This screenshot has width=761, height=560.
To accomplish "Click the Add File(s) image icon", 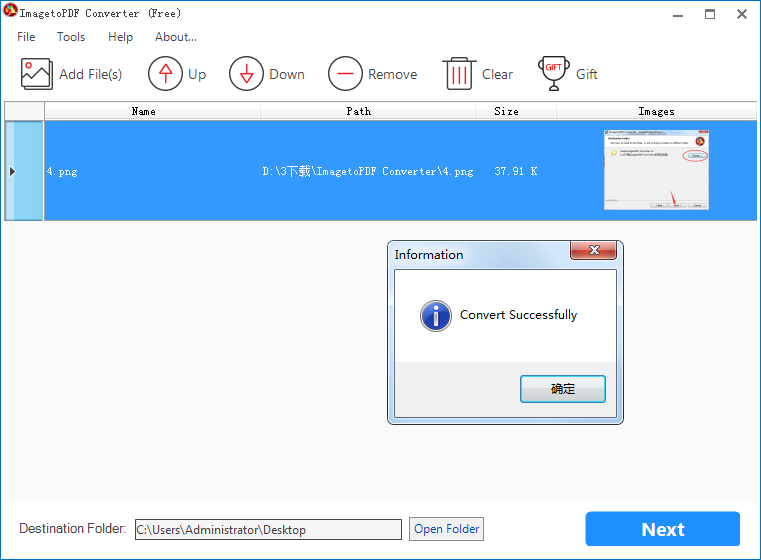I will [36, 74].
